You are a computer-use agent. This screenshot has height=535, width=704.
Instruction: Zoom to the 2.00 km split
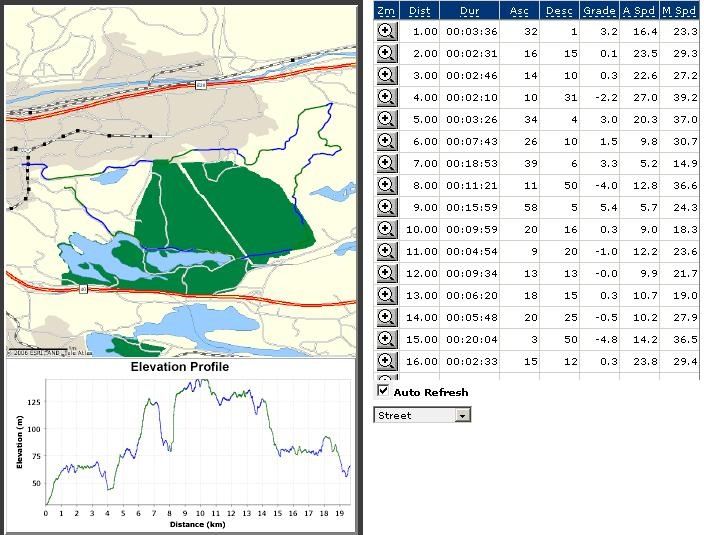click(386, 53)
